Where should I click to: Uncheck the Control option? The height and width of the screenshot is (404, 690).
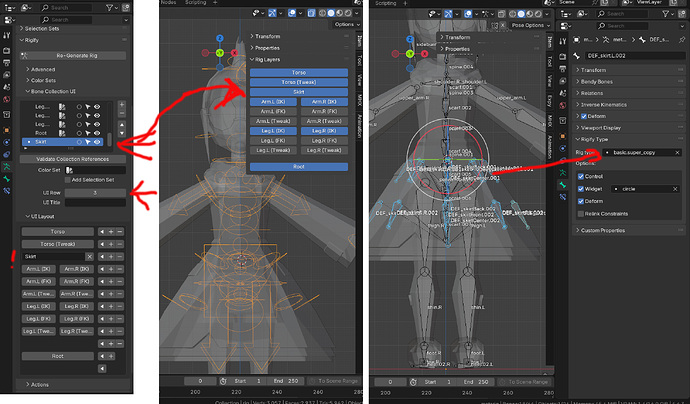pyautogui.click(x=581, y=176)
